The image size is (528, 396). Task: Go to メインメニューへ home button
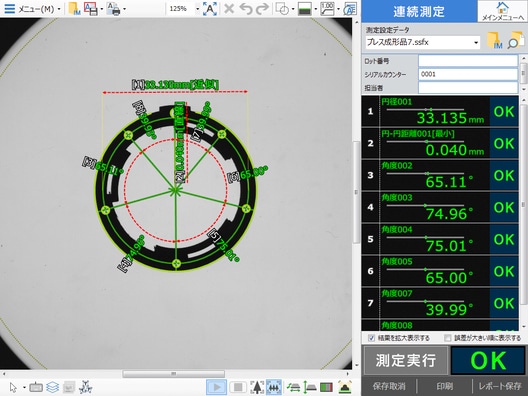pos(502,11)
